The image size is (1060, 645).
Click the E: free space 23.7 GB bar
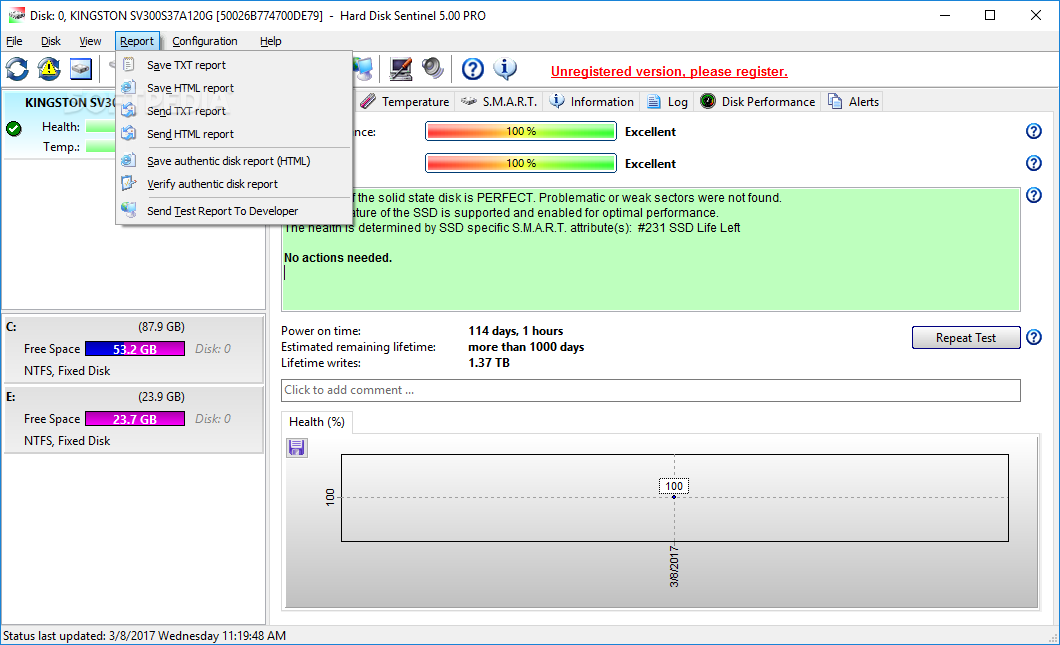pos(135,419)
